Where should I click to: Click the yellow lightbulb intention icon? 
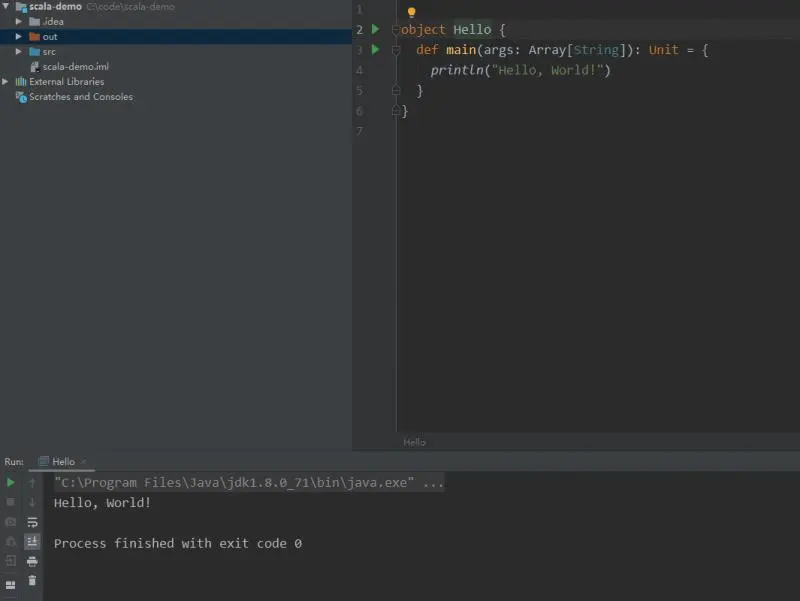(411, 12)
